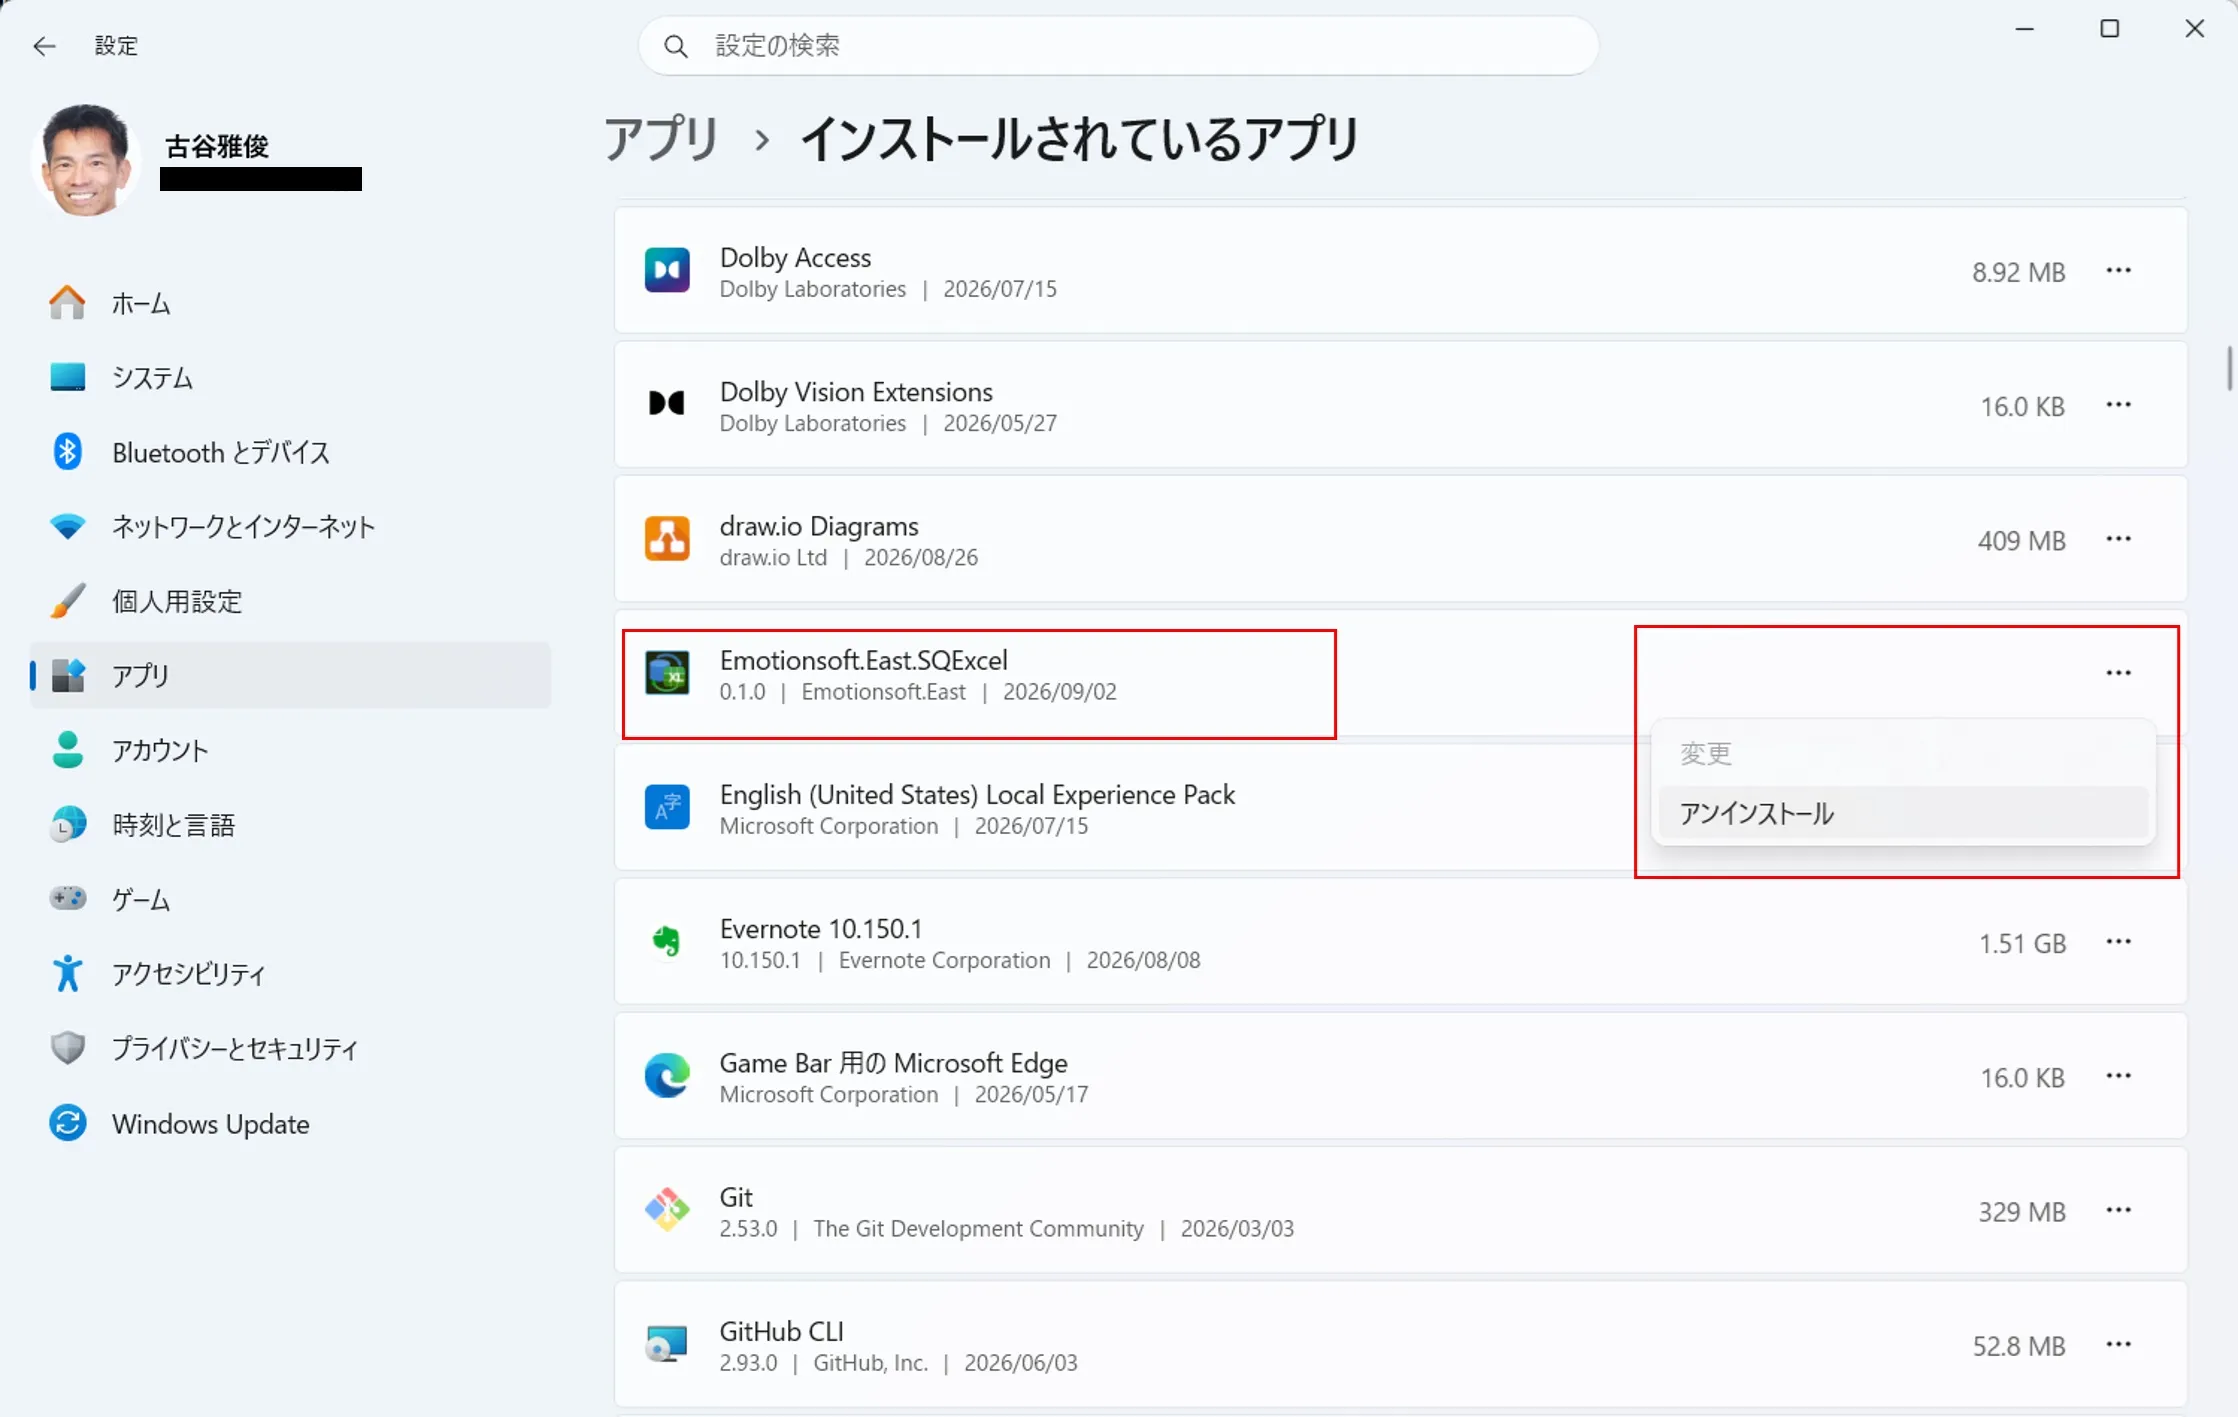Click the Evernote app icon

pos(667,941)
